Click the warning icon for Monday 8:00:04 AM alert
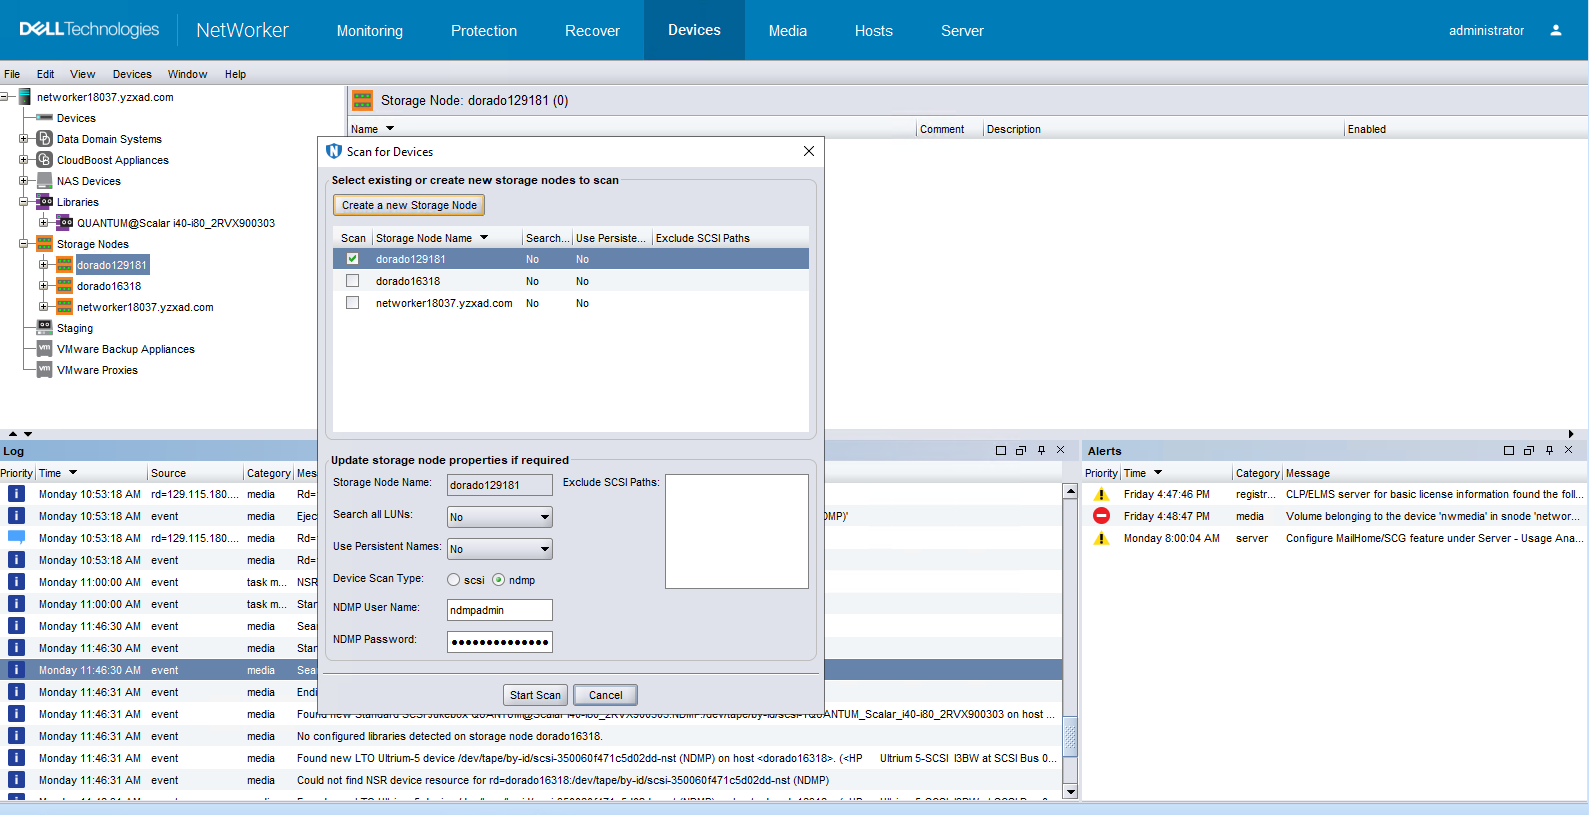This screenshot has height=815, width=1589. click(x=1101, y=538)
